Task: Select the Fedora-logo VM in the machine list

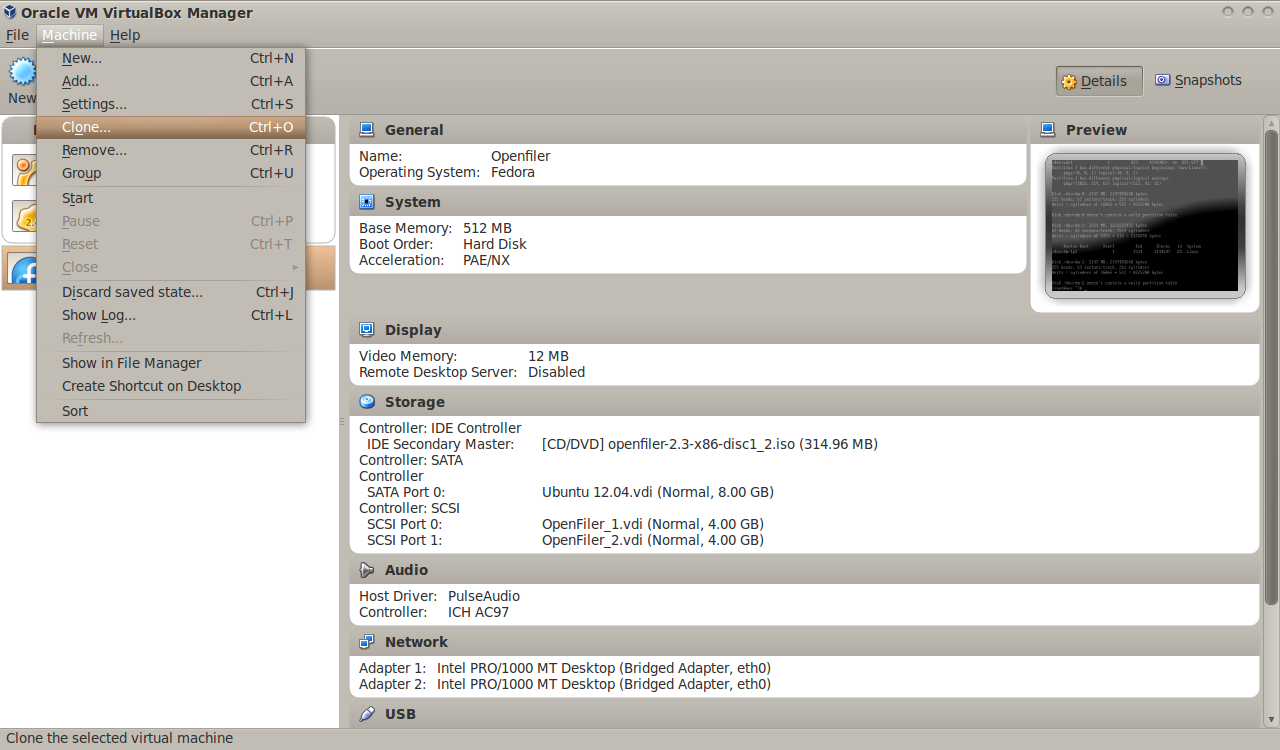Action: [x=24, y=270]
